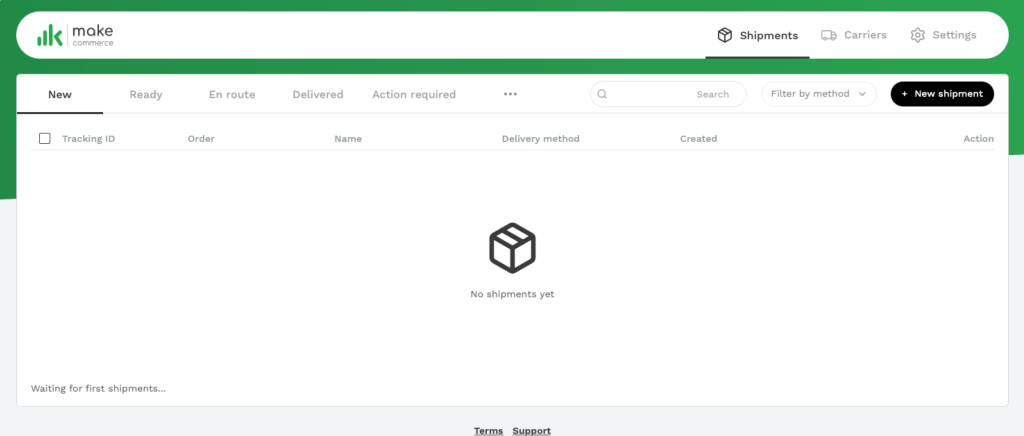Click the Shipments box icon in navigation

tap(725, 35)
